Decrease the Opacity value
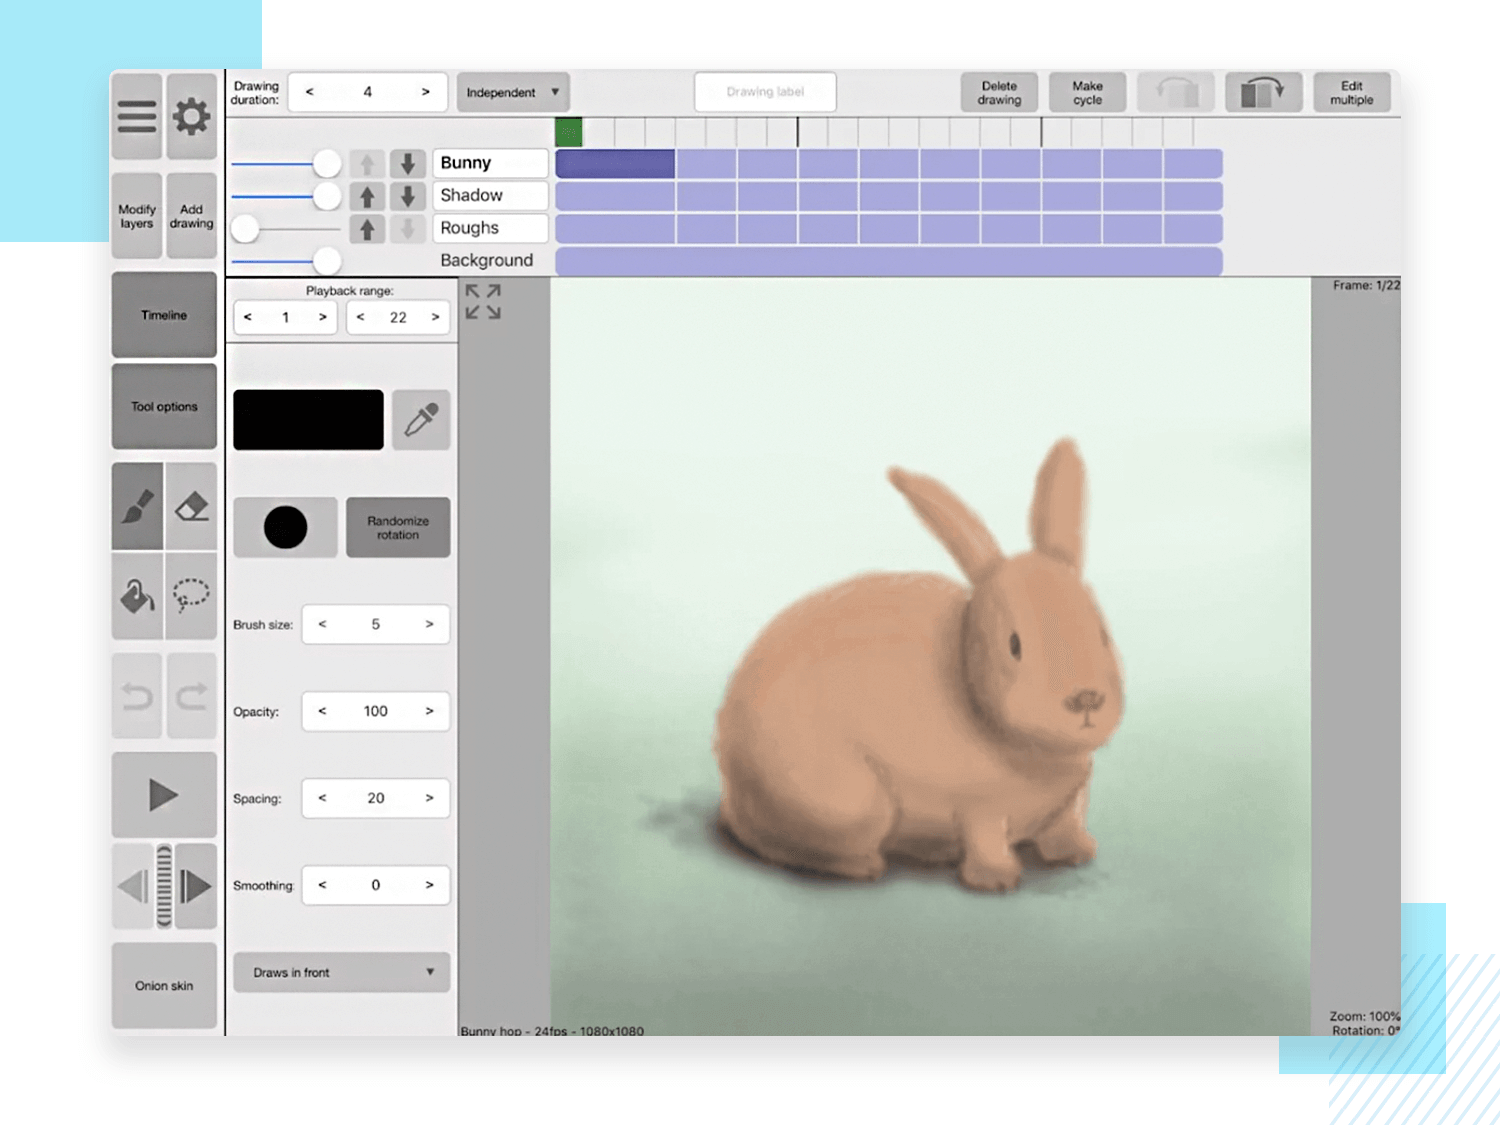1500x1125 pixels. 322,711
